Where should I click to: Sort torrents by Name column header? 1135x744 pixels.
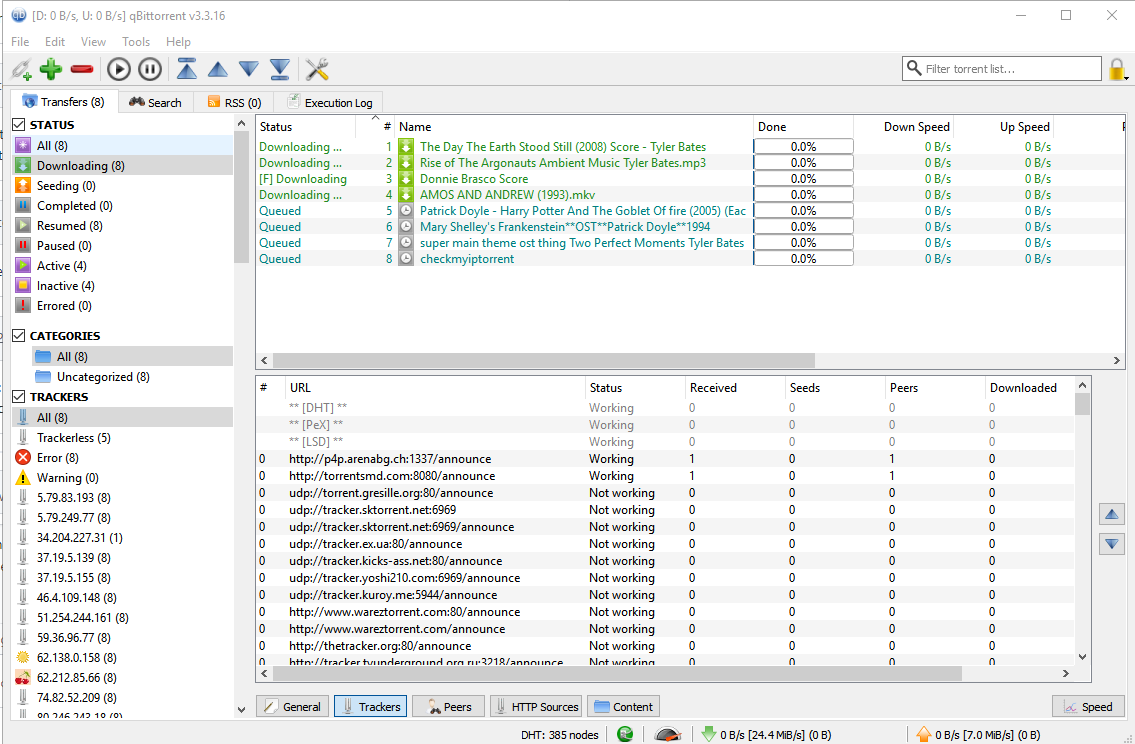[x=574, y=127]
